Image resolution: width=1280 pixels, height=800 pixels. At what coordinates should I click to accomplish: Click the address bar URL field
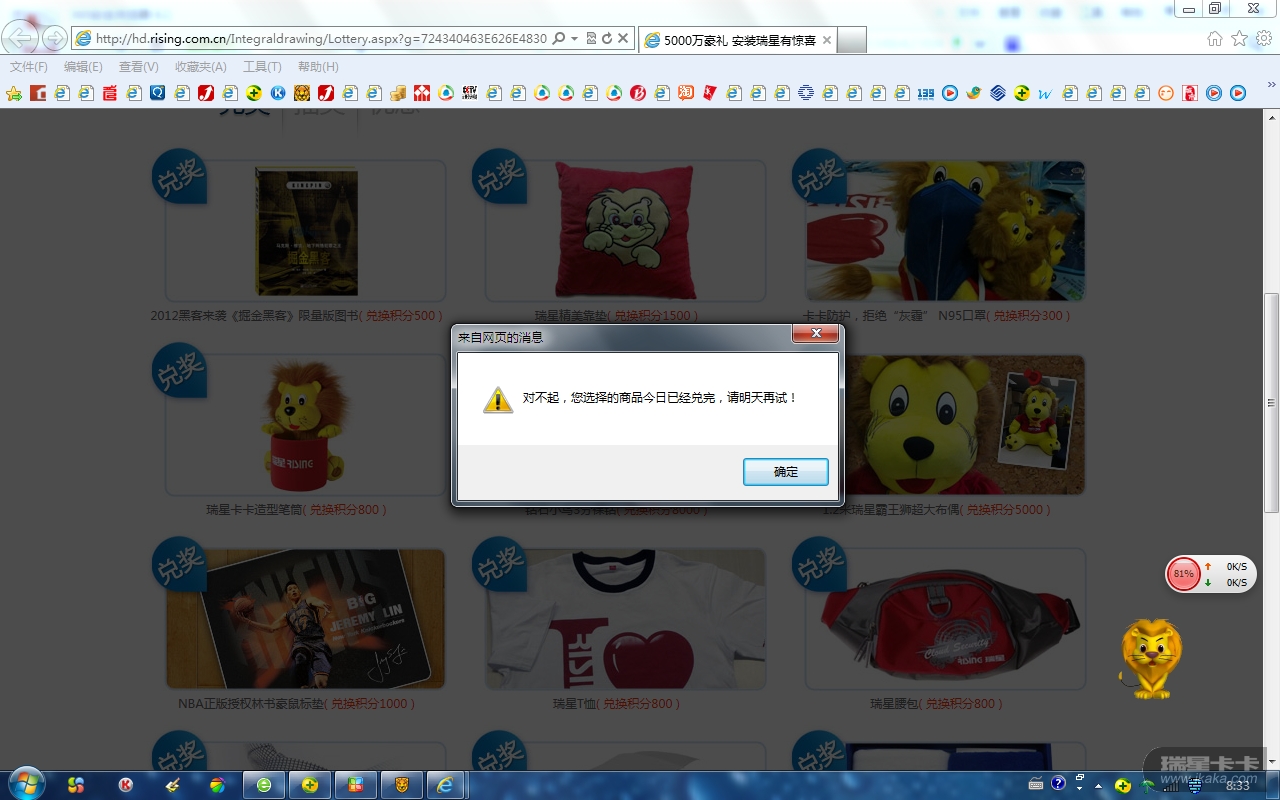(321, 38)
